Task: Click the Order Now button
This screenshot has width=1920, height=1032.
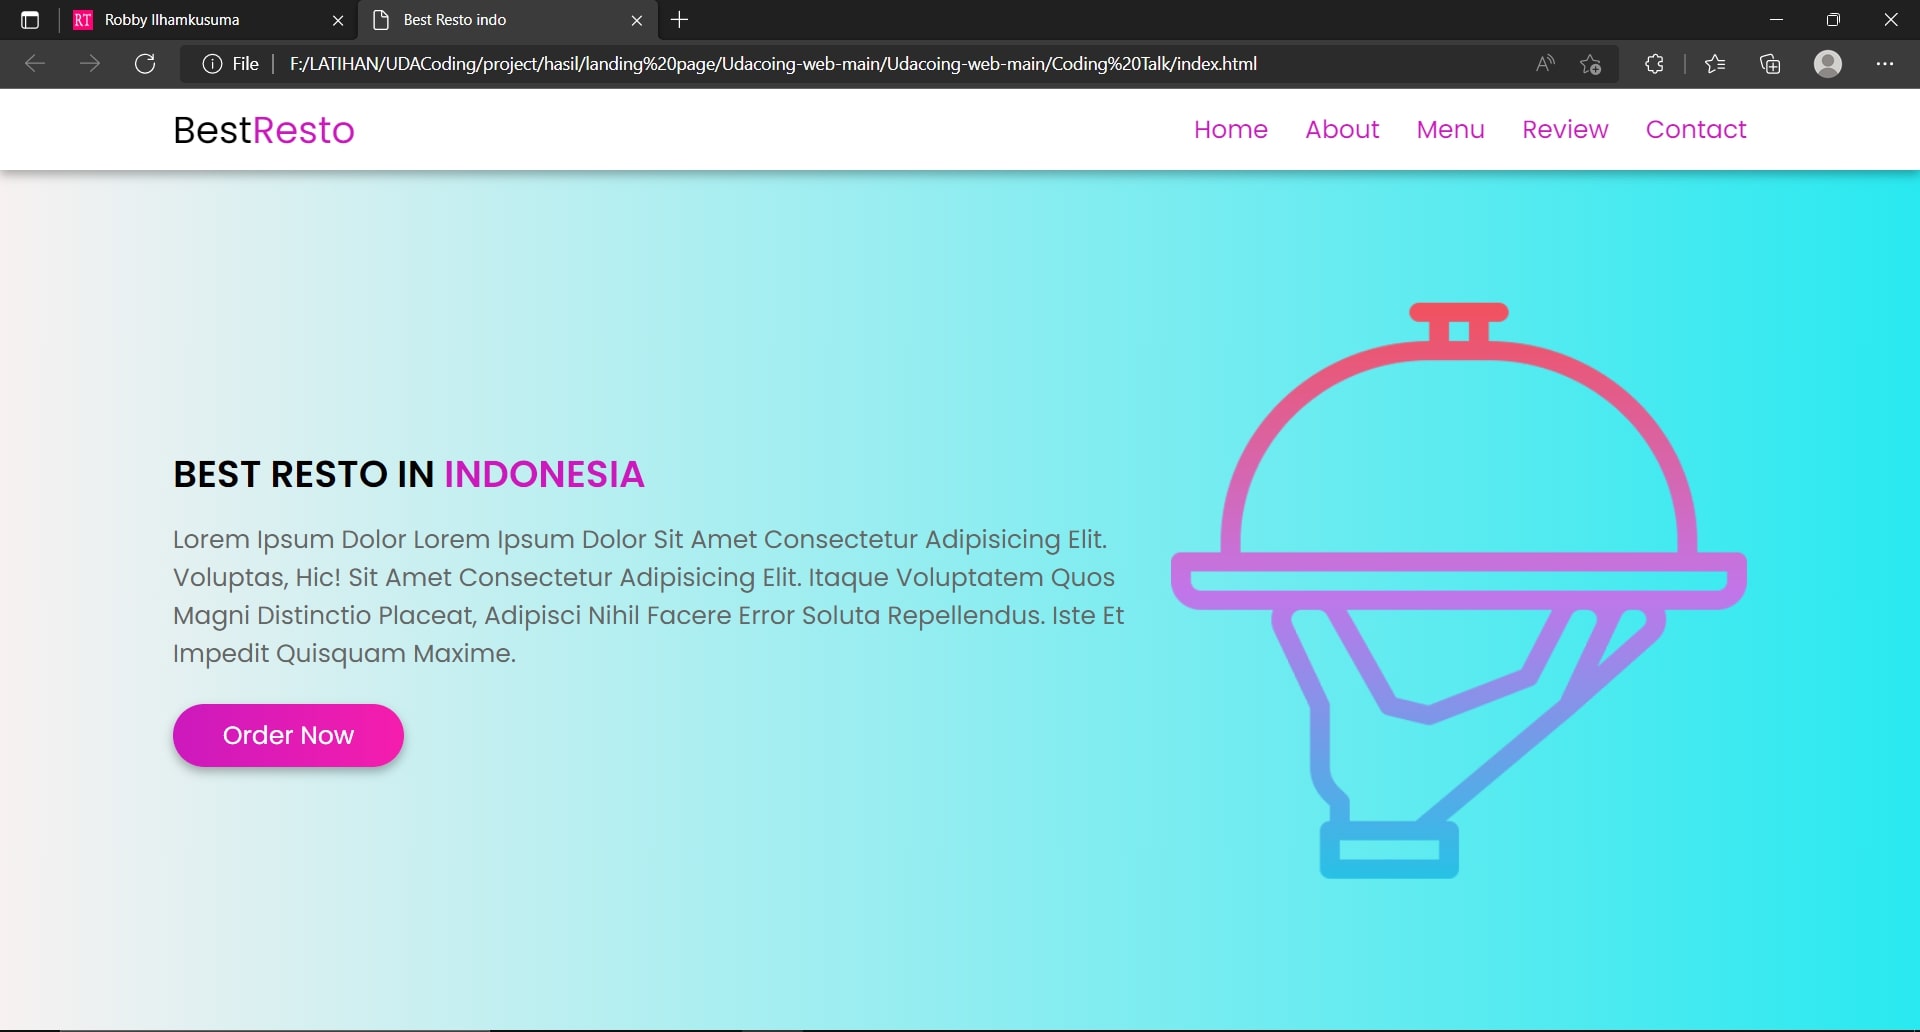Action: pos(288,735)
